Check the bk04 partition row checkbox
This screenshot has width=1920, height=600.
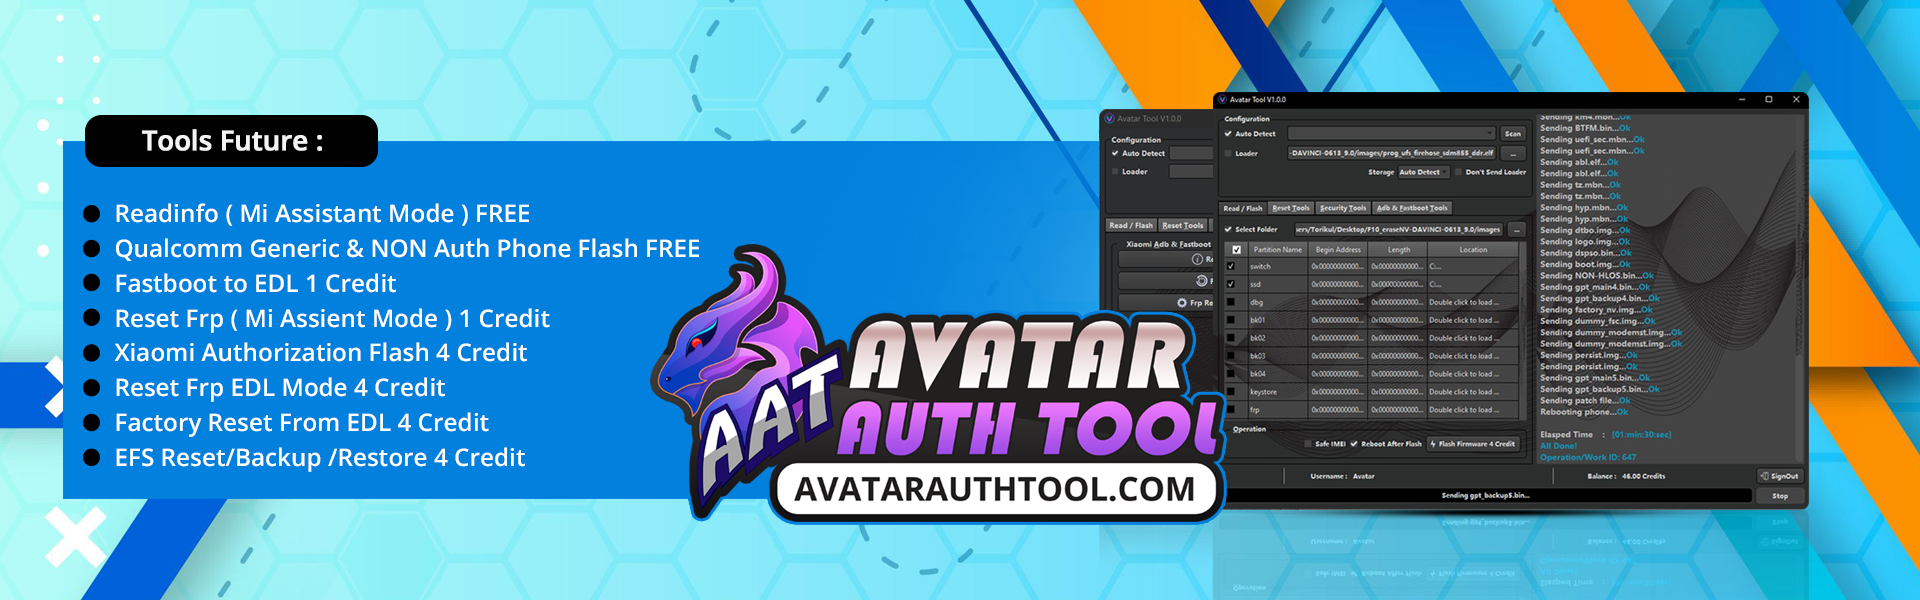pyautogui.click(x=1231, y=374)
